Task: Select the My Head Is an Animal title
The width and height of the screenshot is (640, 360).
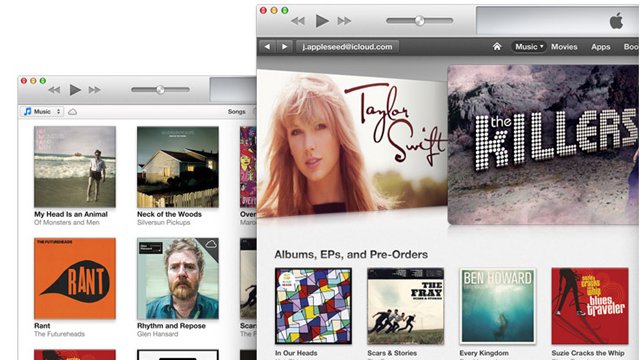Action: (x=71, y=214)
